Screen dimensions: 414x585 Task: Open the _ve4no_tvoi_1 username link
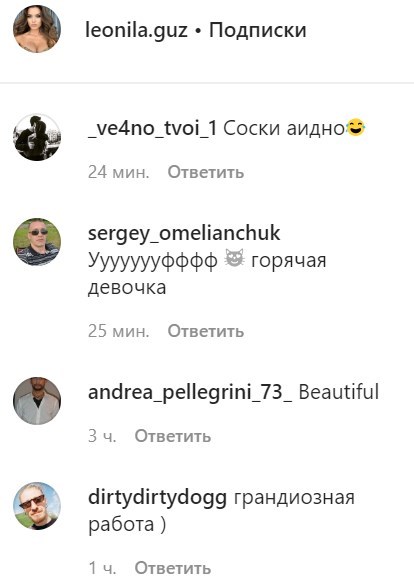tap(153, 129)
